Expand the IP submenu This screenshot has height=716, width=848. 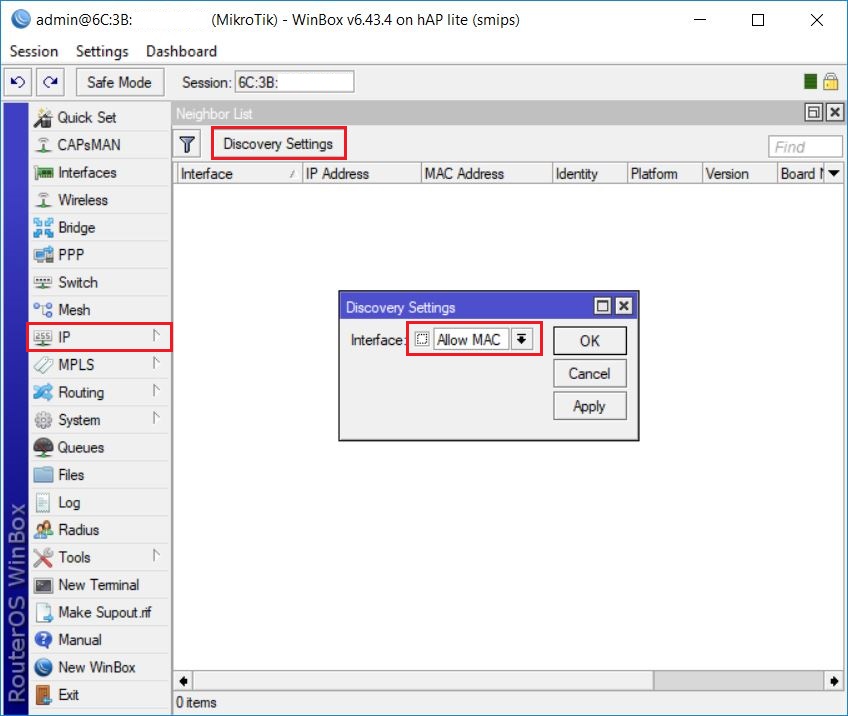pos(156,336)
